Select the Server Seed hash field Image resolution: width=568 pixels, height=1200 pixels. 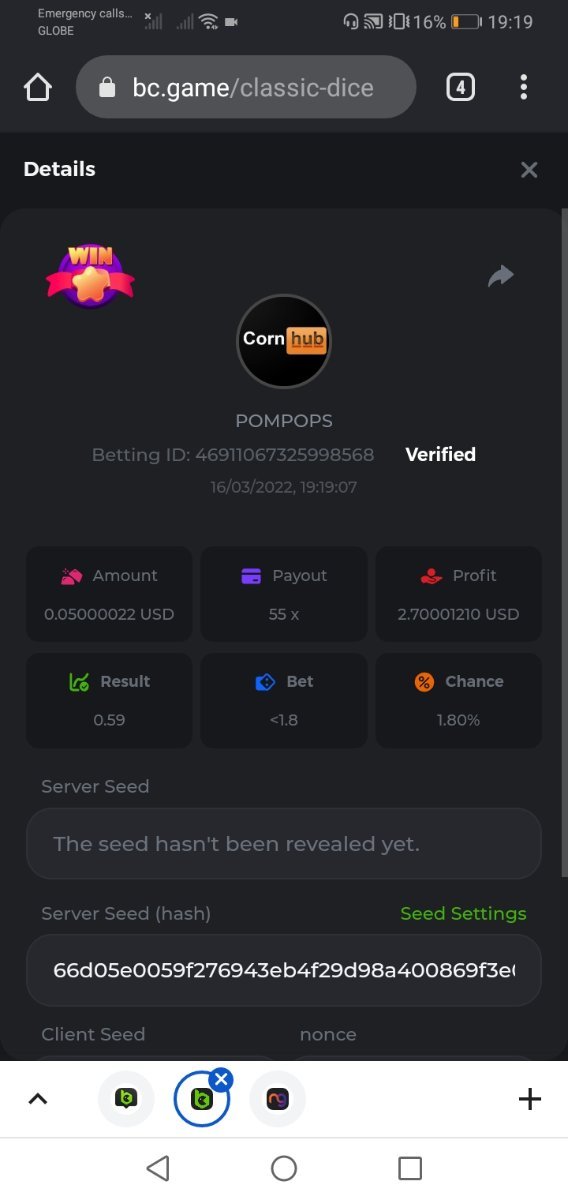pyautogui.click(x=284, y=970)
